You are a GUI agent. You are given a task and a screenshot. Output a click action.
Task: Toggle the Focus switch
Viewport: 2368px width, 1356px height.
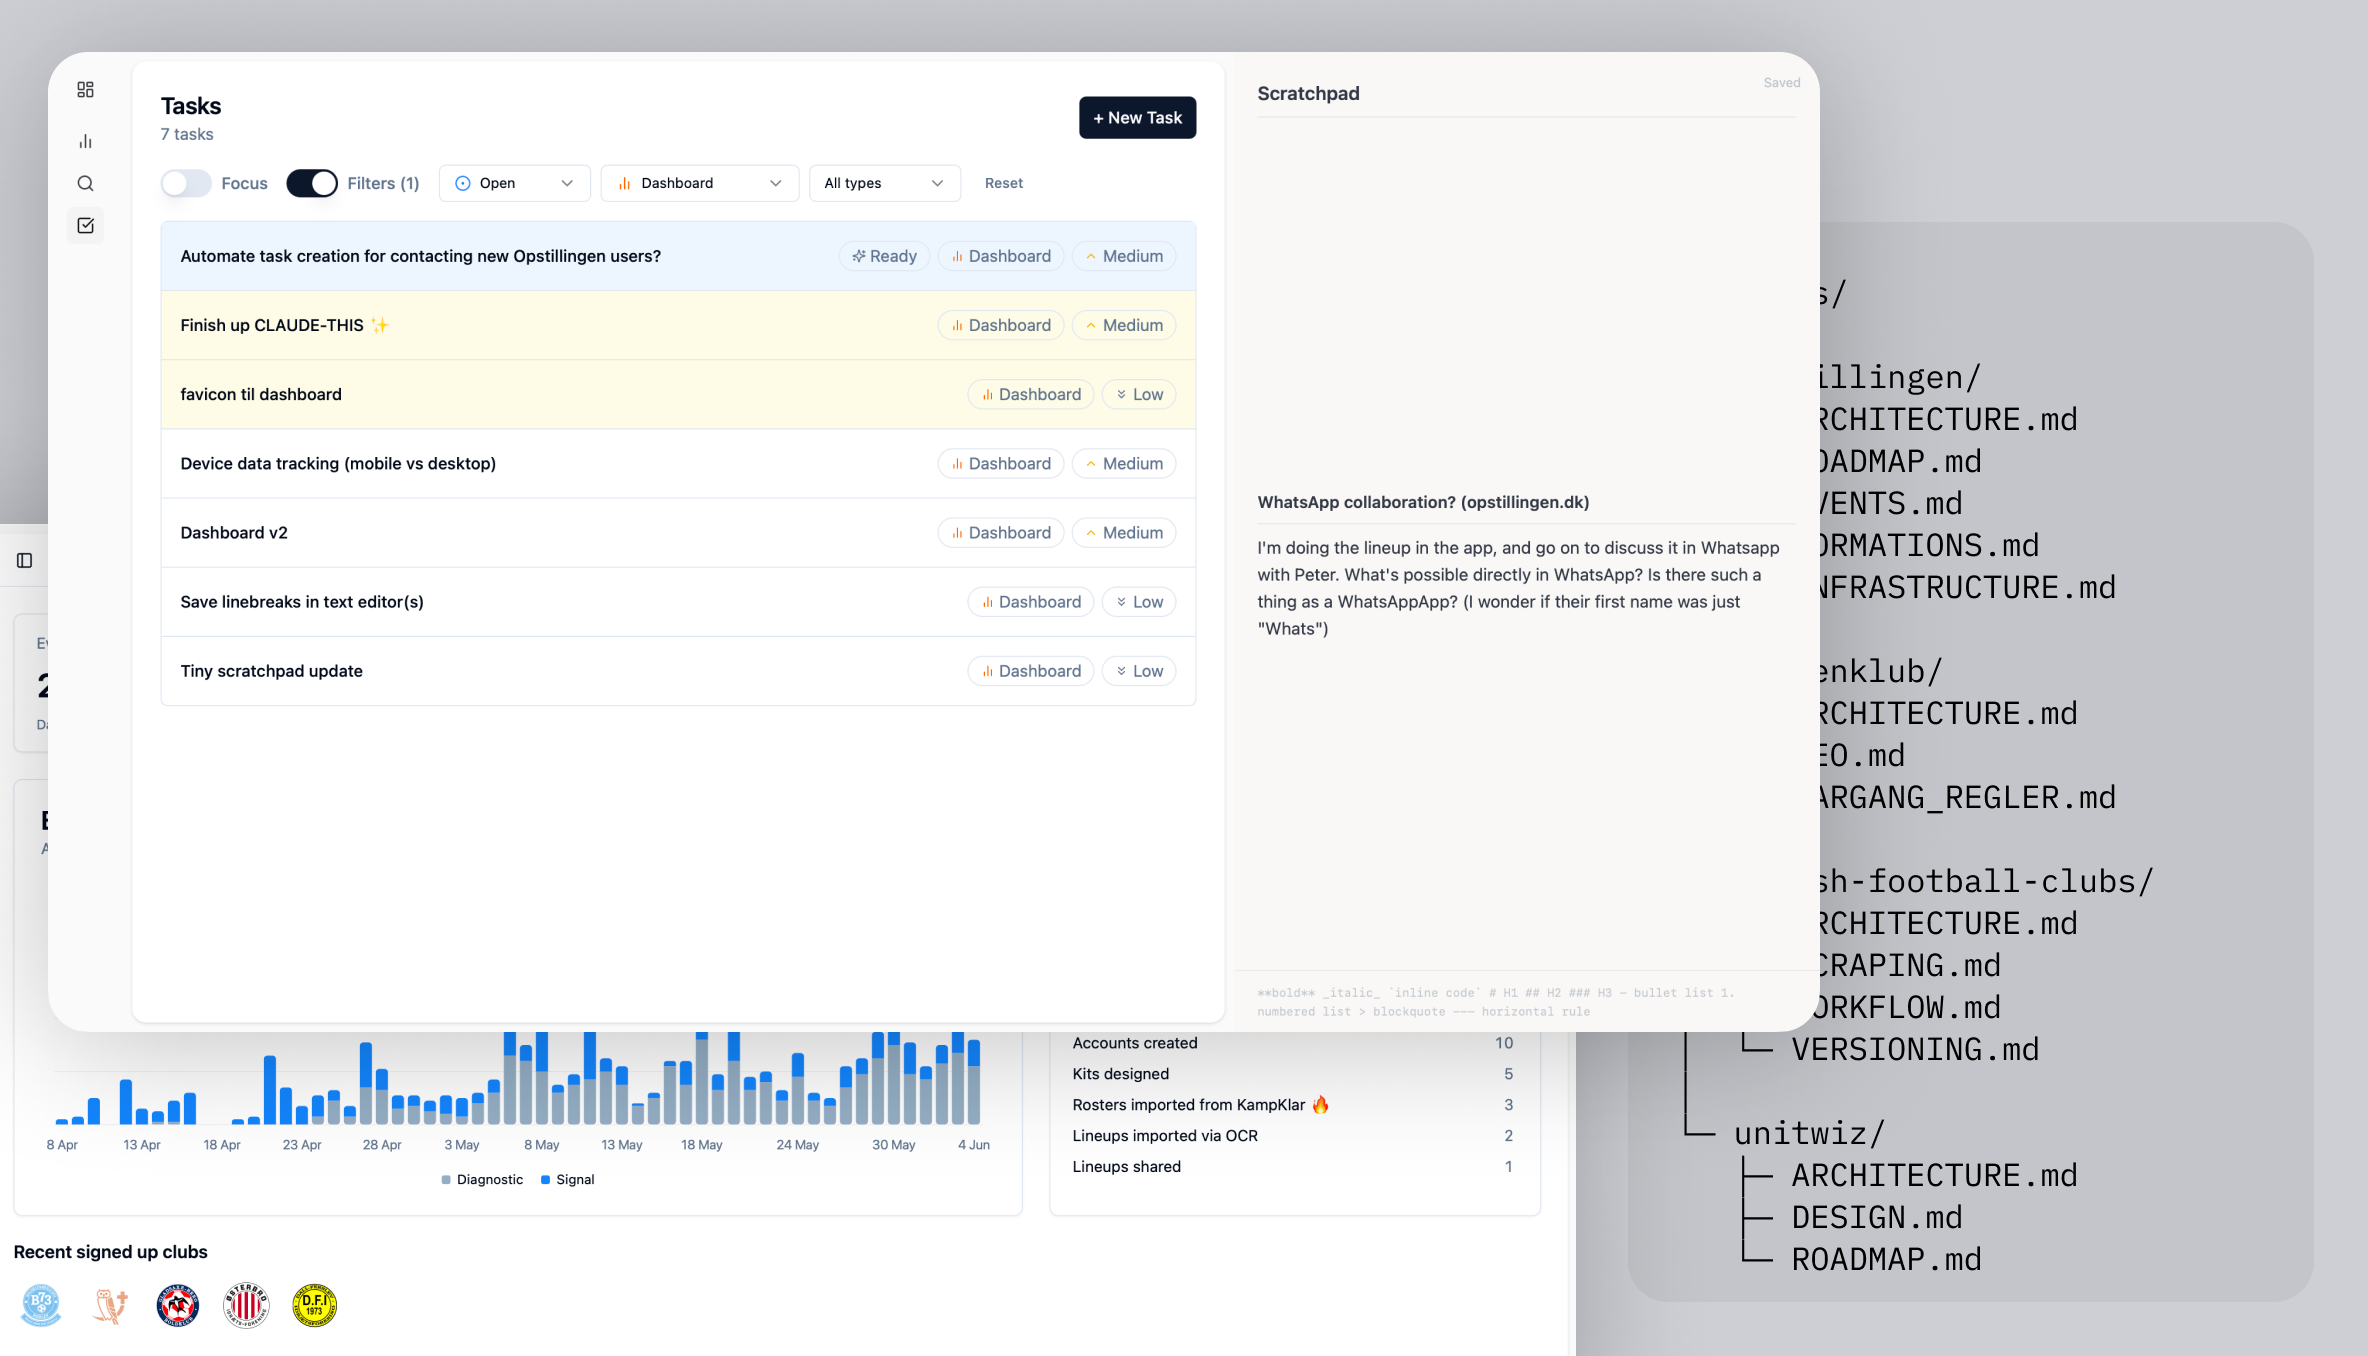pyautogui.click(x=186, y=183)
